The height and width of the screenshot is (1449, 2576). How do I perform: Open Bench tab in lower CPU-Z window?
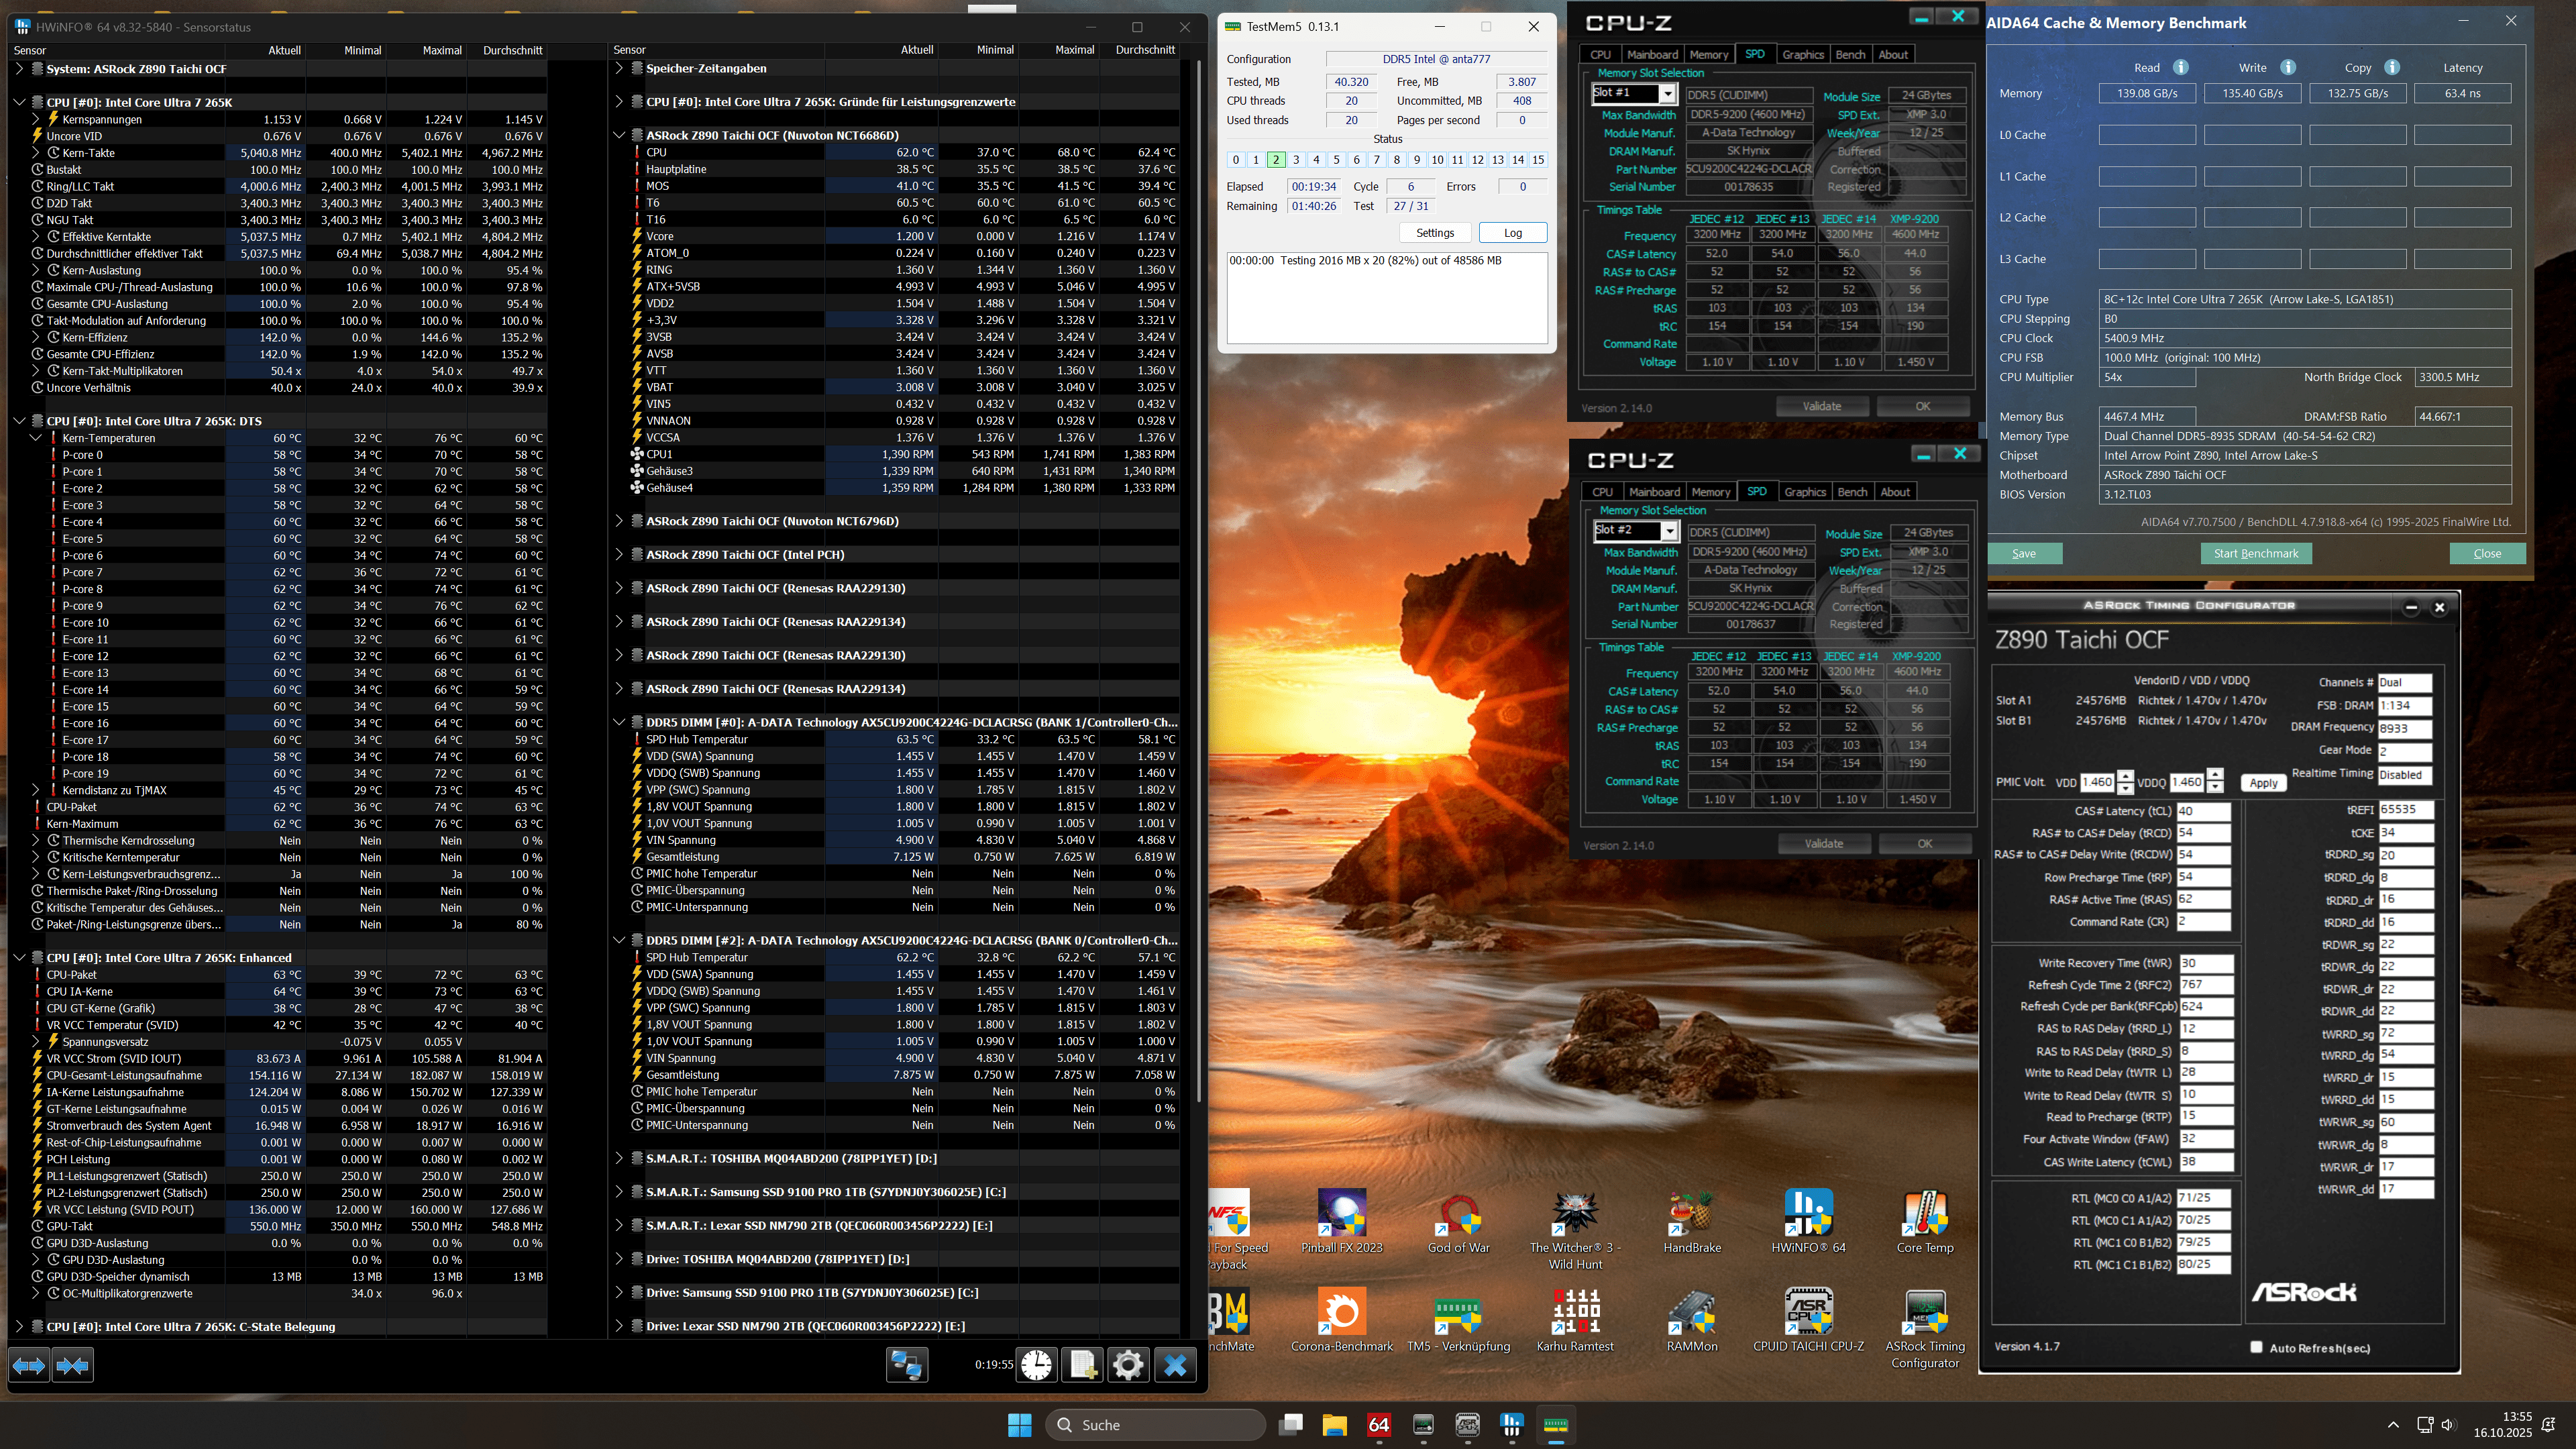pos(1852,492)
